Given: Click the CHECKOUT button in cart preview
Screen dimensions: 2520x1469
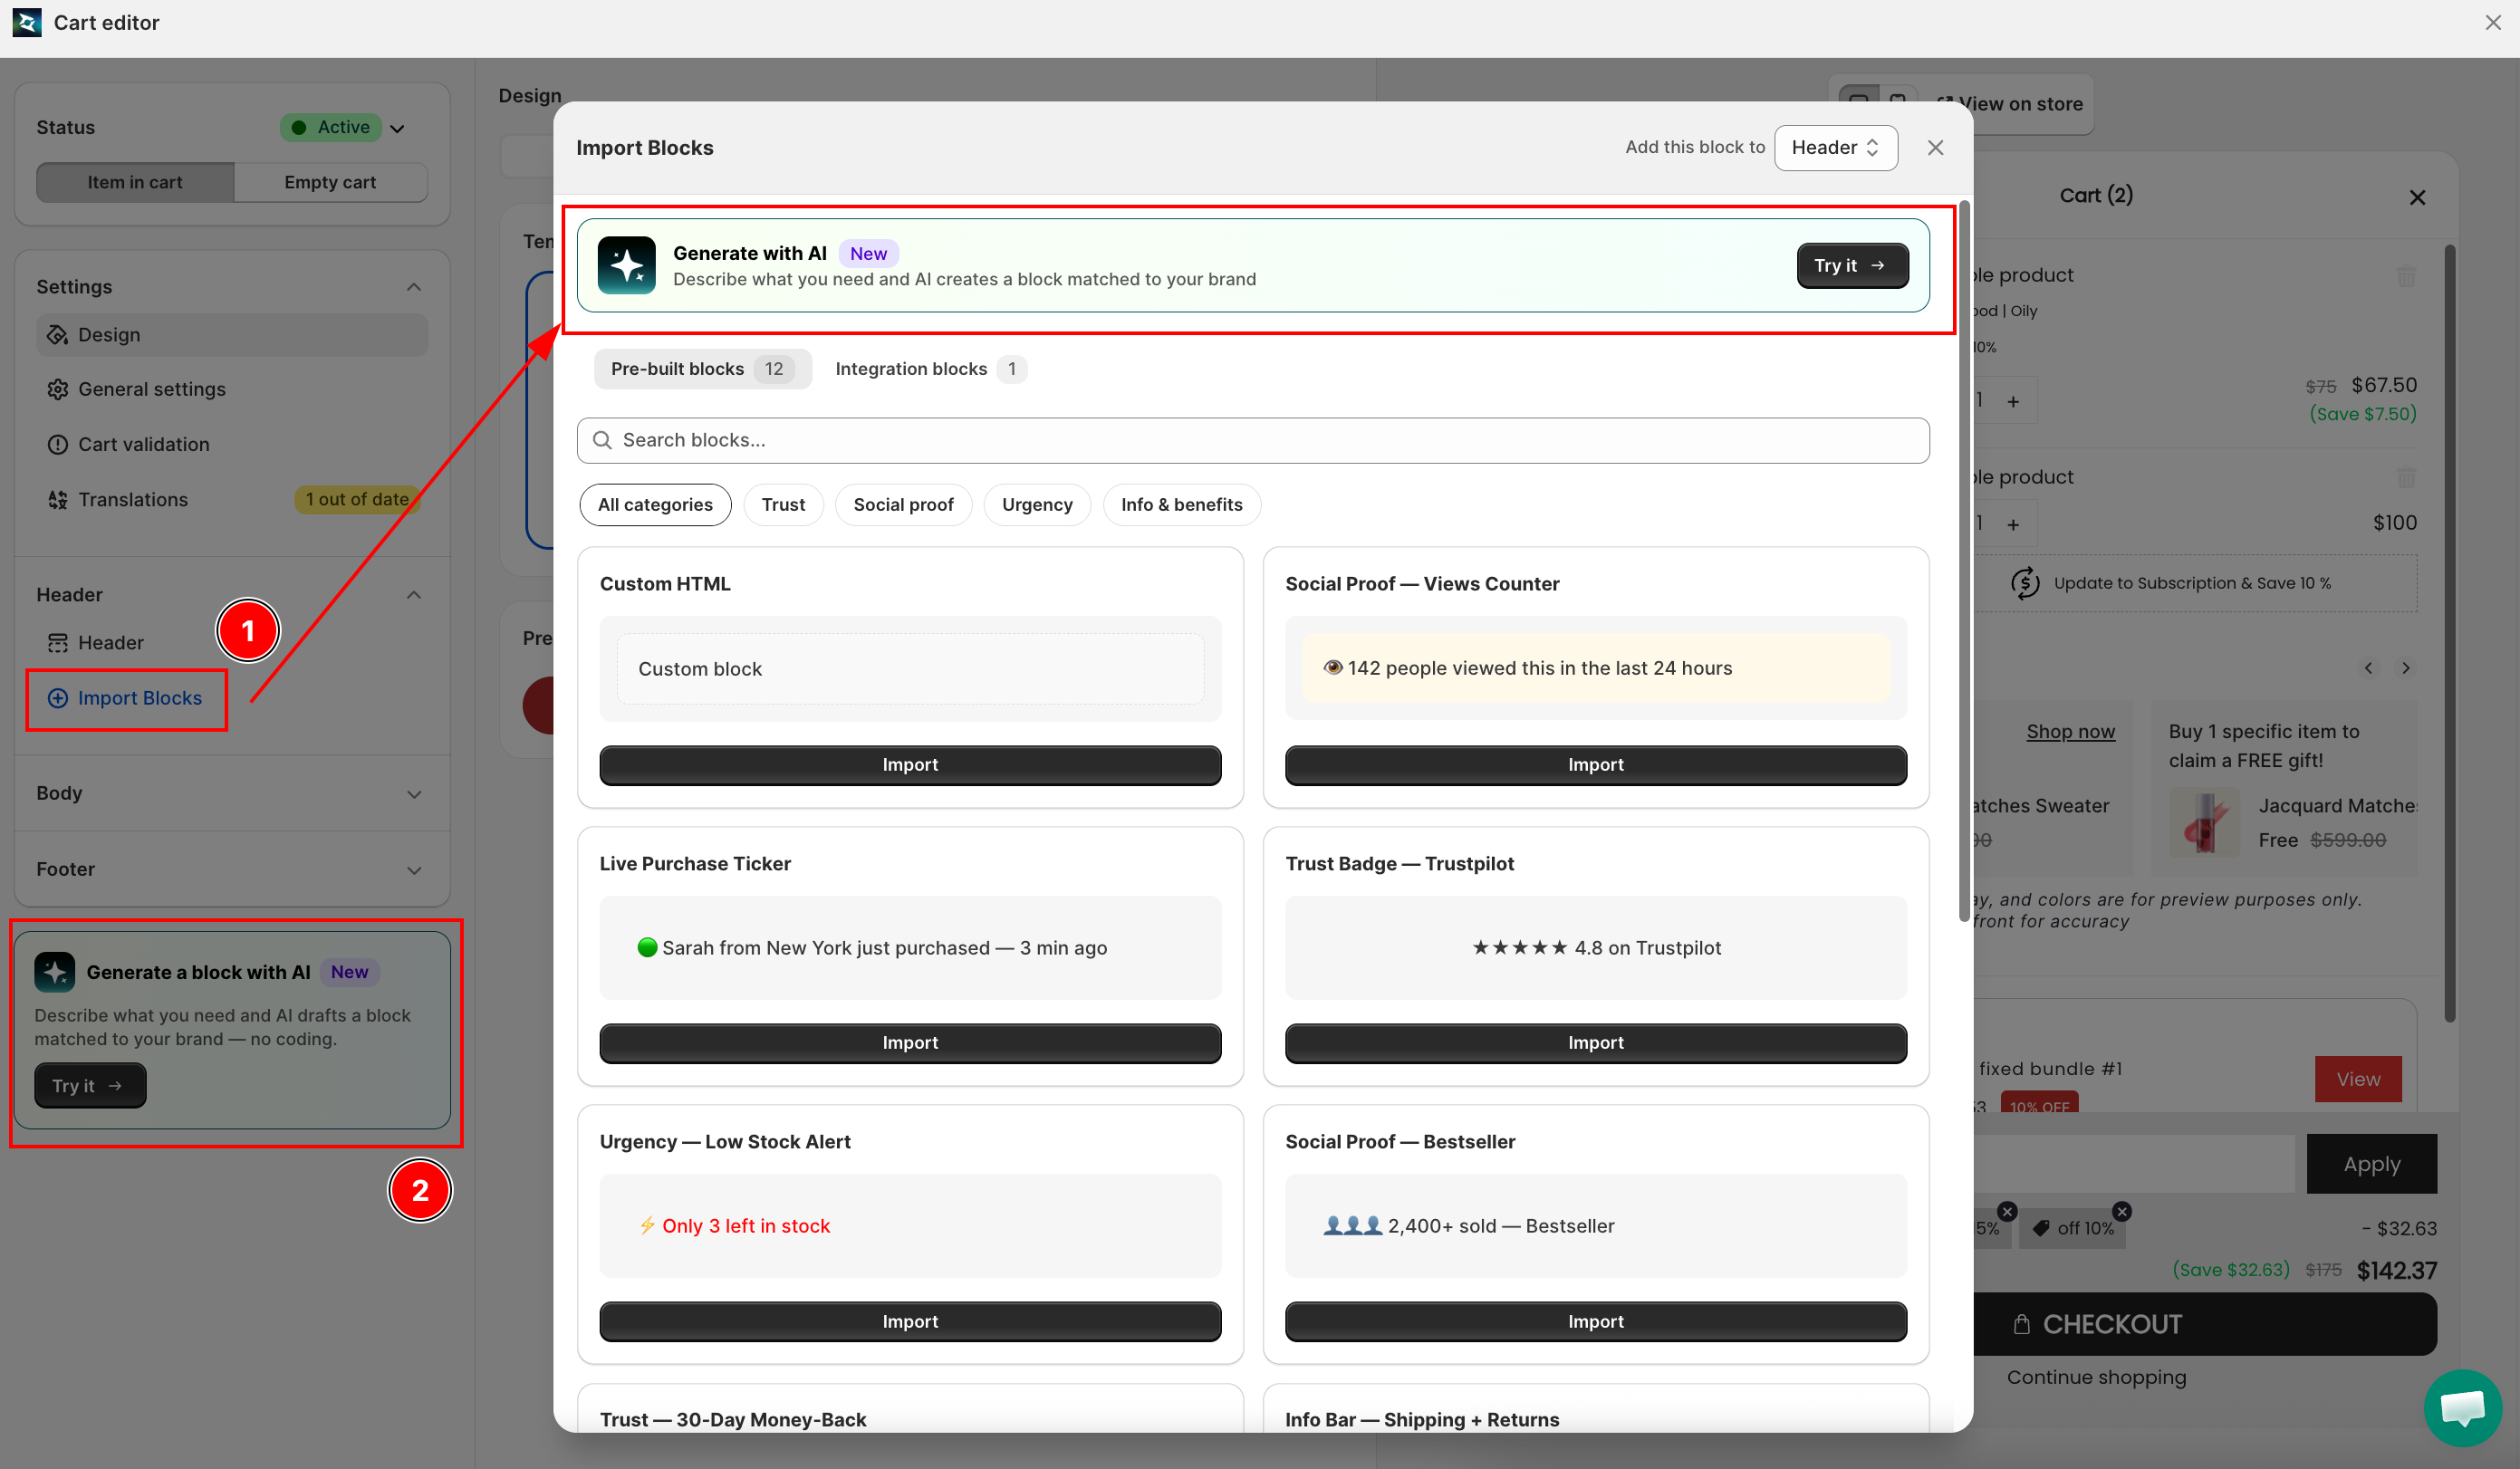Looking at the screenshot, I should (2204, 1324).
